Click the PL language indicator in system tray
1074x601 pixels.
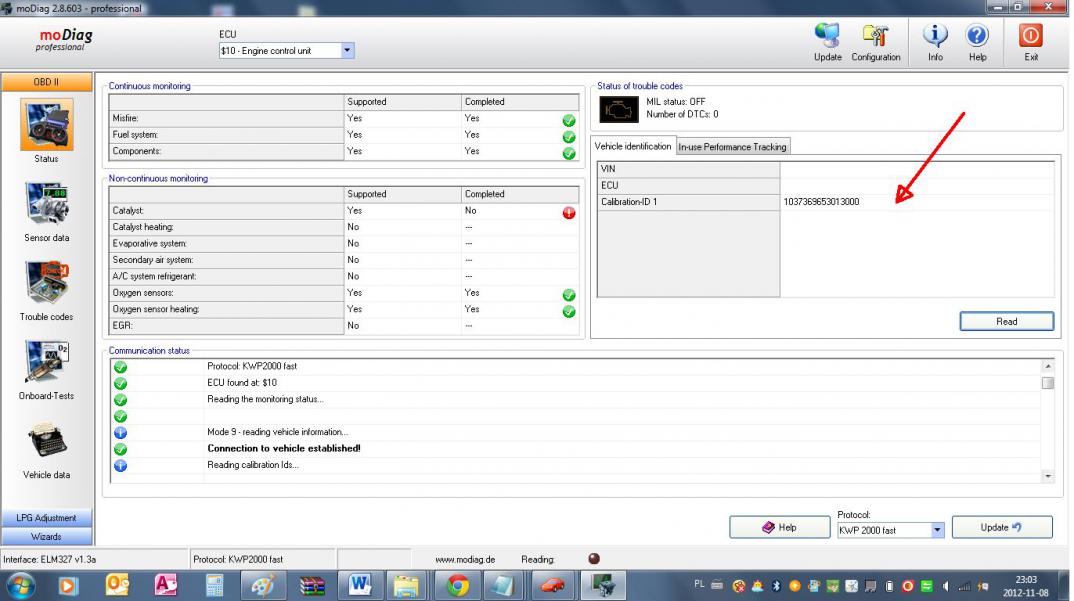(x=699, y=585)
